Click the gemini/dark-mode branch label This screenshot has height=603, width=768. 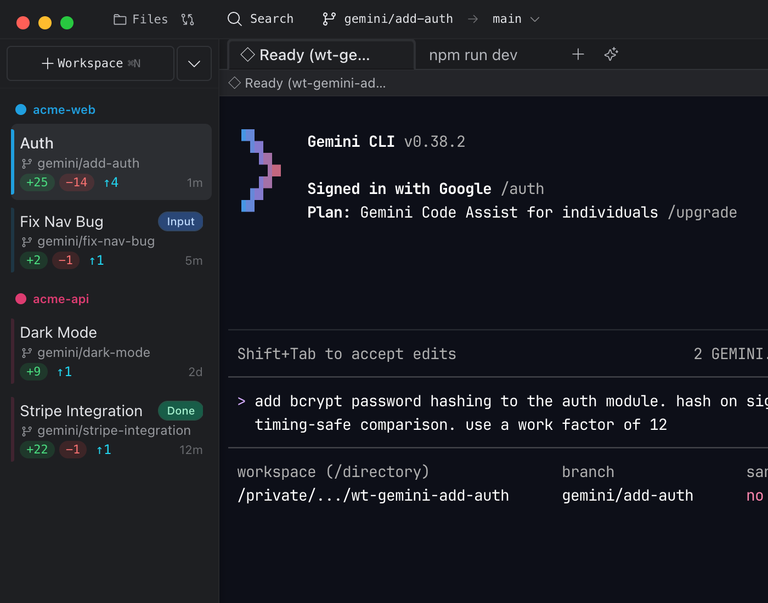click(x=94, y=352)
